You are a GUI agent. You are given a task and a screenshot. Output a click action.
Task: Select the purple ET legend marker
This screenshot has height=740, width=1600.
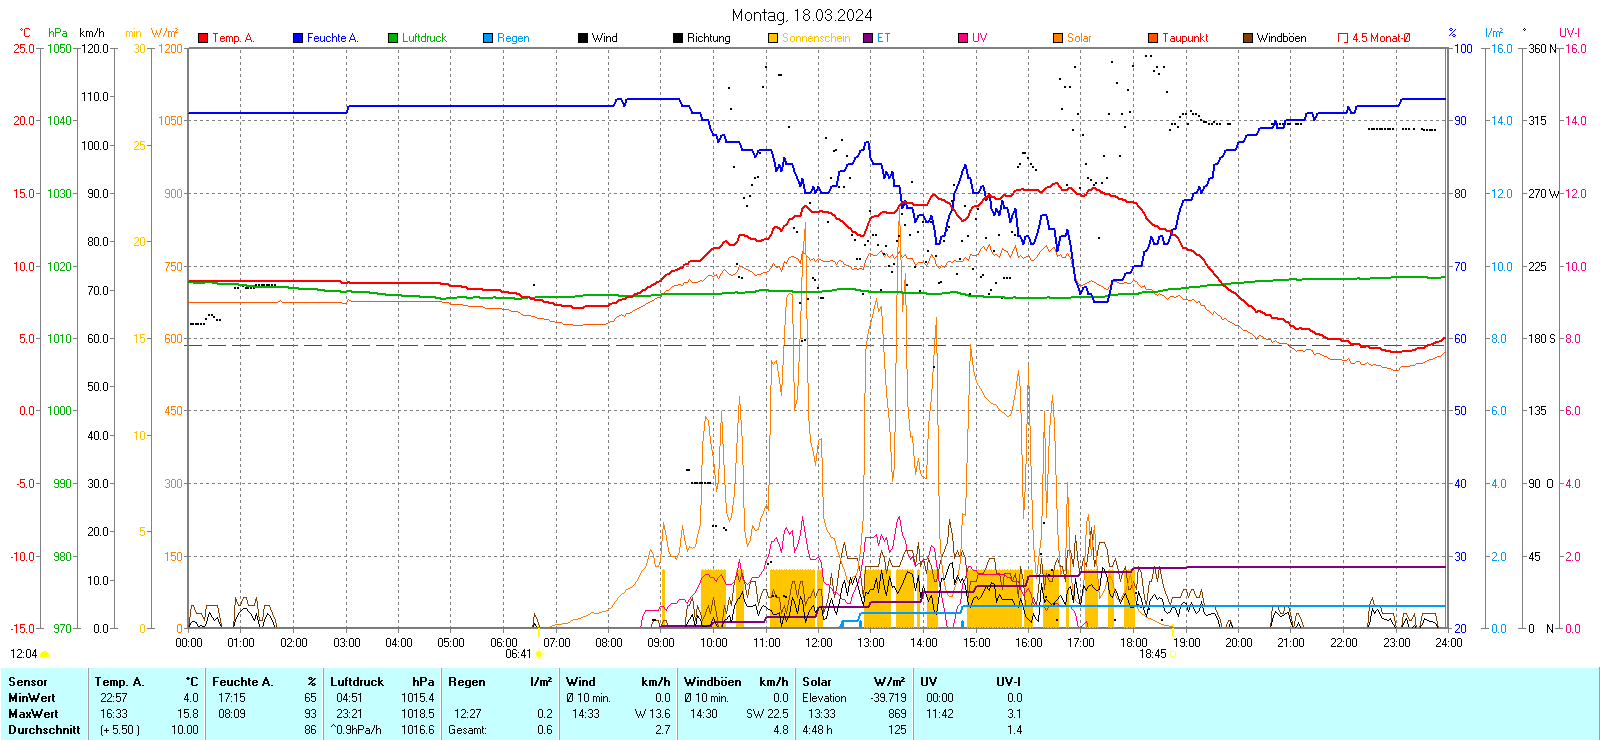point(868,38)
